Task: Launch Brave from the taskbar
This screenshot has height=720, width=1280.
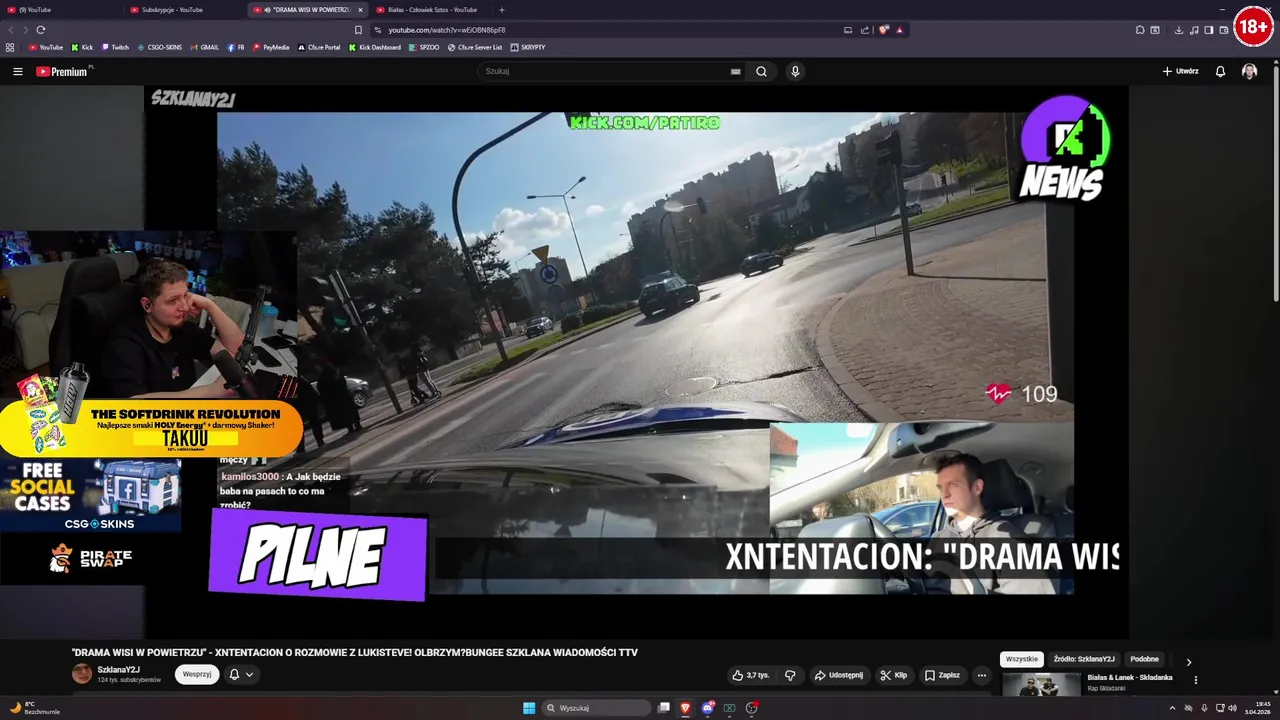Action: (685, 708)
